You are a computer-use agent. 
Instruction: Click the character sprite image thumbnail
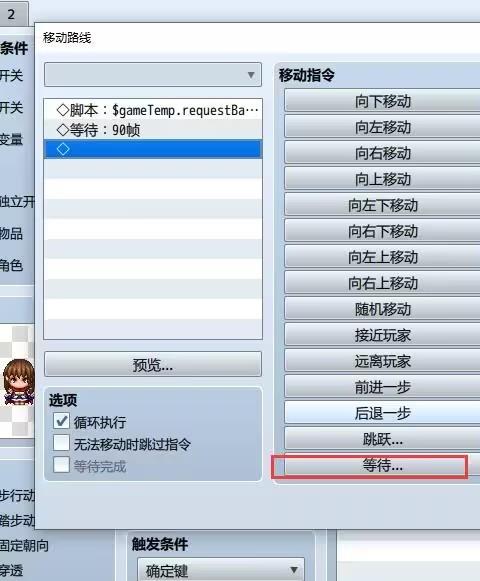(18, 381)
